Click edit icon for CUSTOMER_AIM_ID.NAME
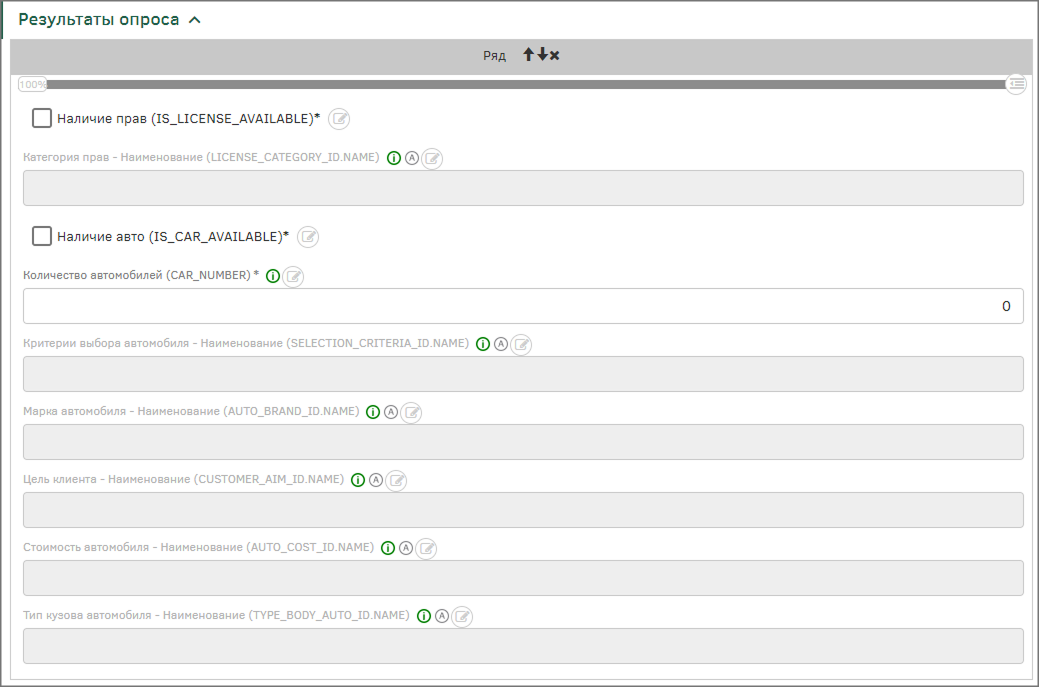The width and height of the screenshot is (1039, 687). coord(397,480)
